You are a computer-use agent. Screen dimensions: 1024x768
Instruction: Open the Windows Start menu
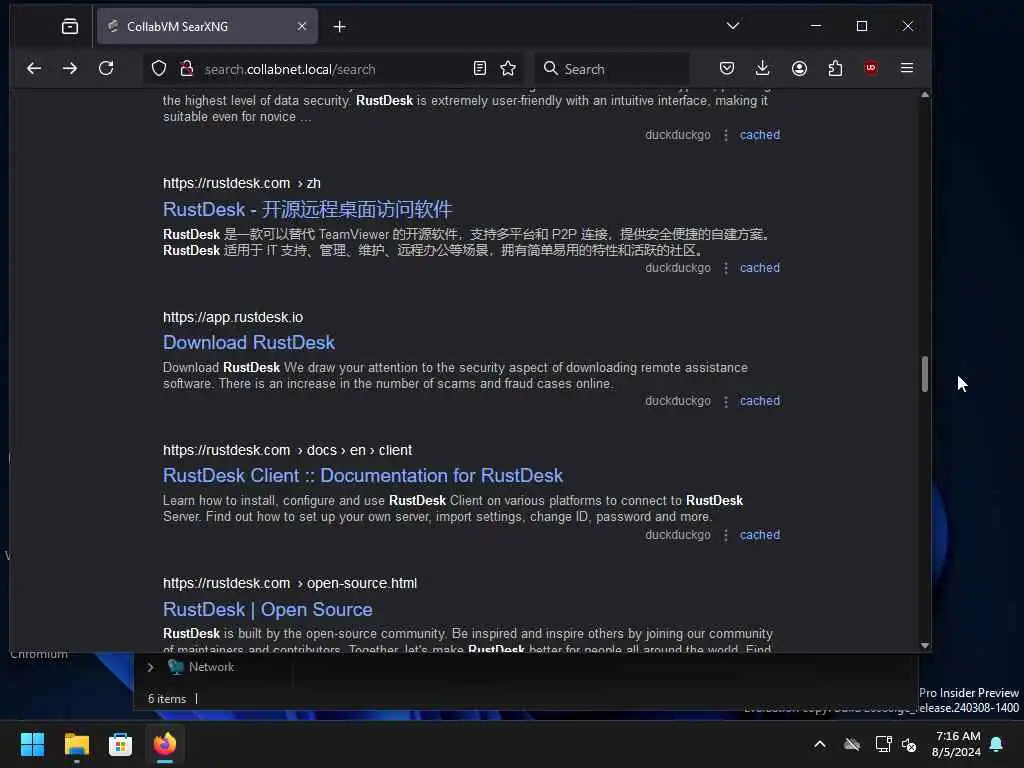coord(32,744)
